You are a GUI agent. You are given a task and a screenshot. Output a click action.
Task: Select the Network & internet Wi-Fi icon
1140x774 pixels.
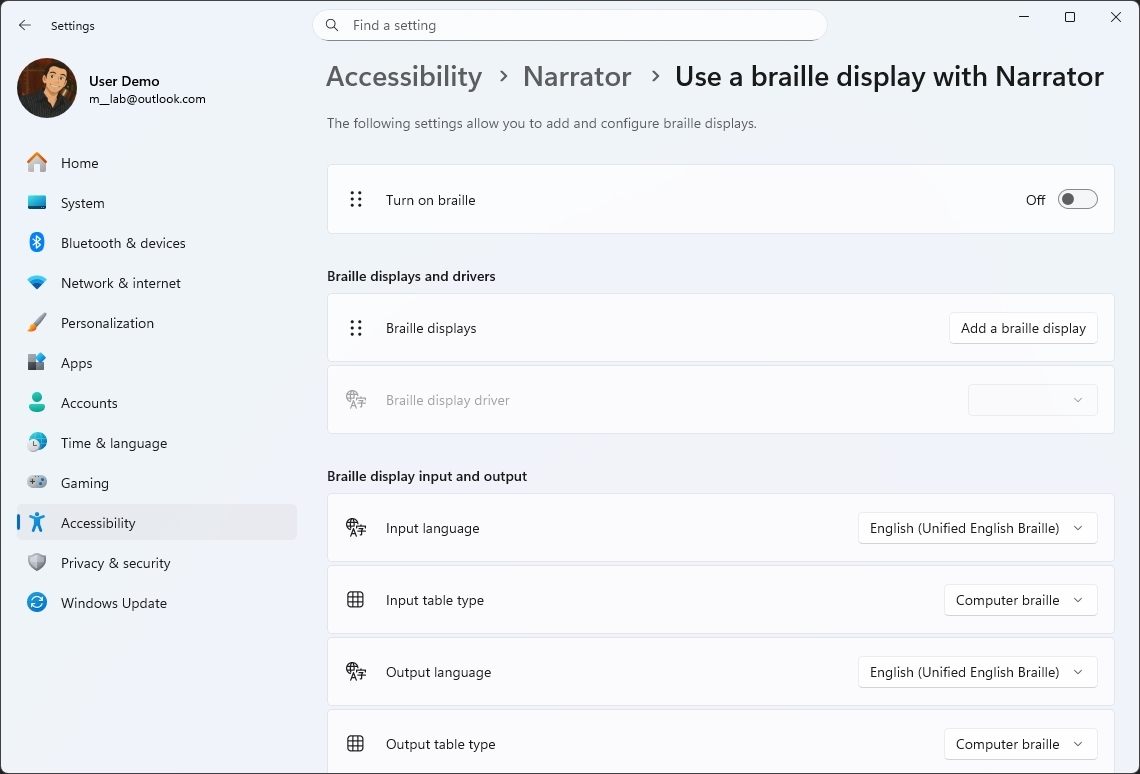click(x=37, y=283)
